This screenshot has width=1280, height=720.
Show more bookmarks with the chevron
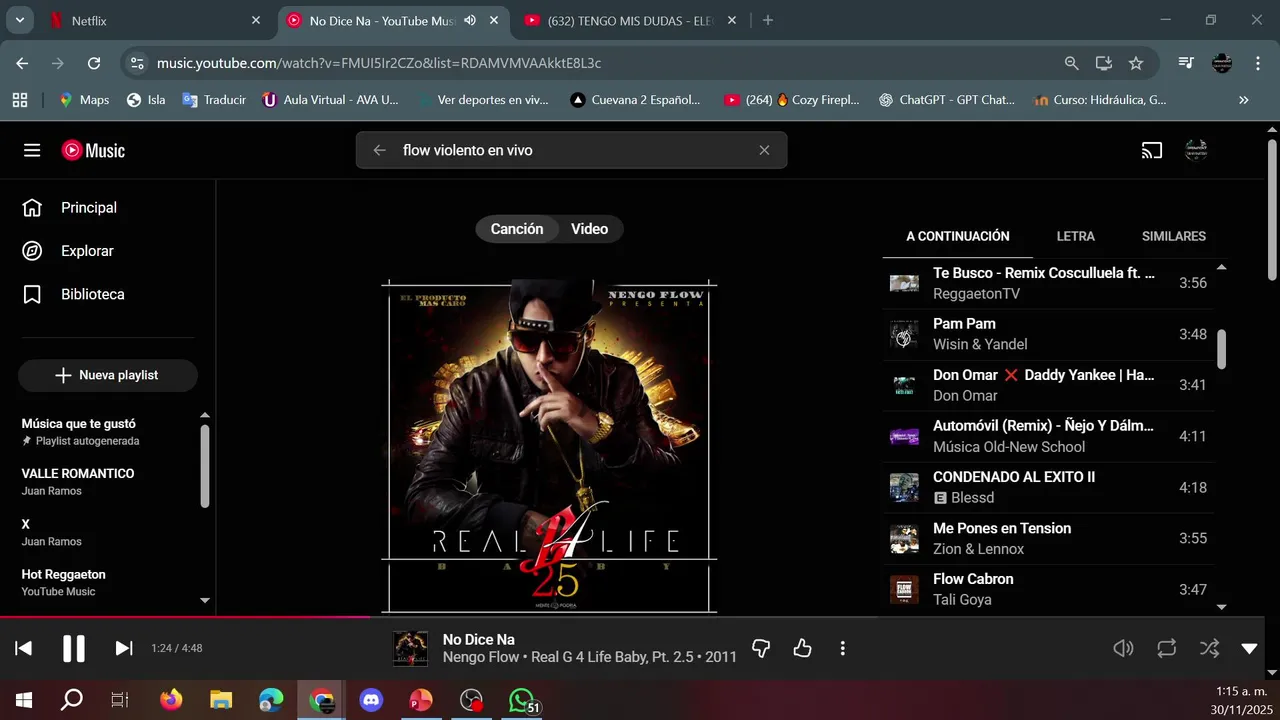pyautogui.click(x=1244, y=100)
